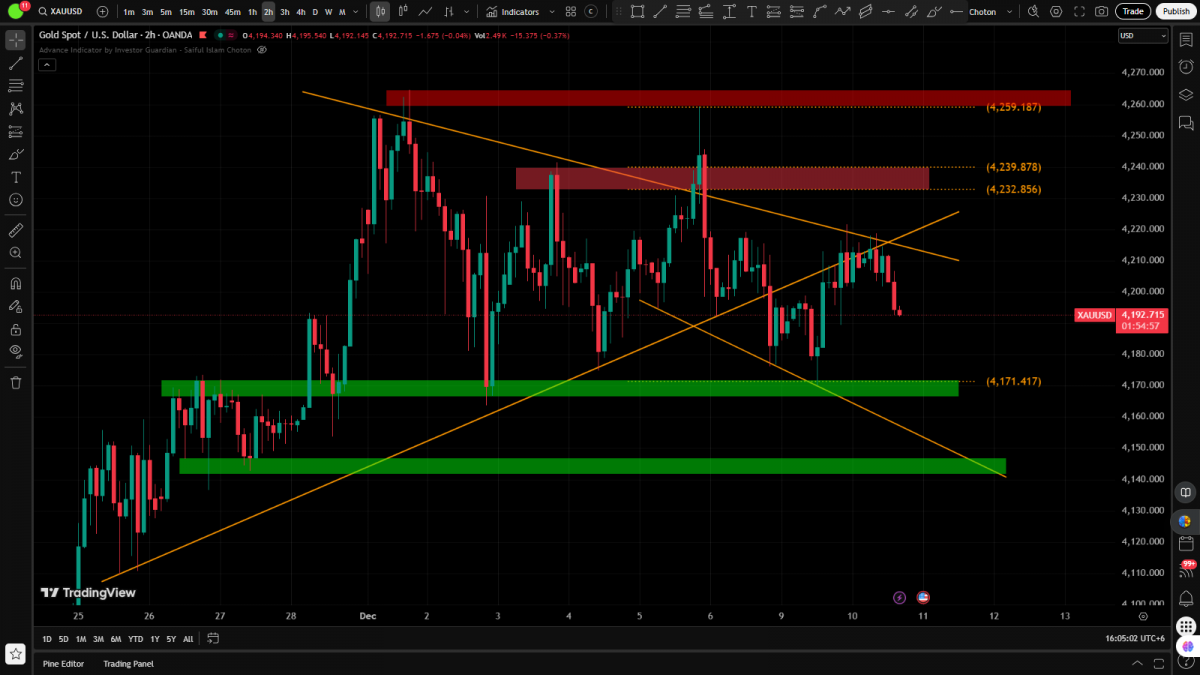Toggle hide all drawings eye in sidebar
Image resolution: width=1200 pixels, height=675 pixels.
click(x=16, y=351)
